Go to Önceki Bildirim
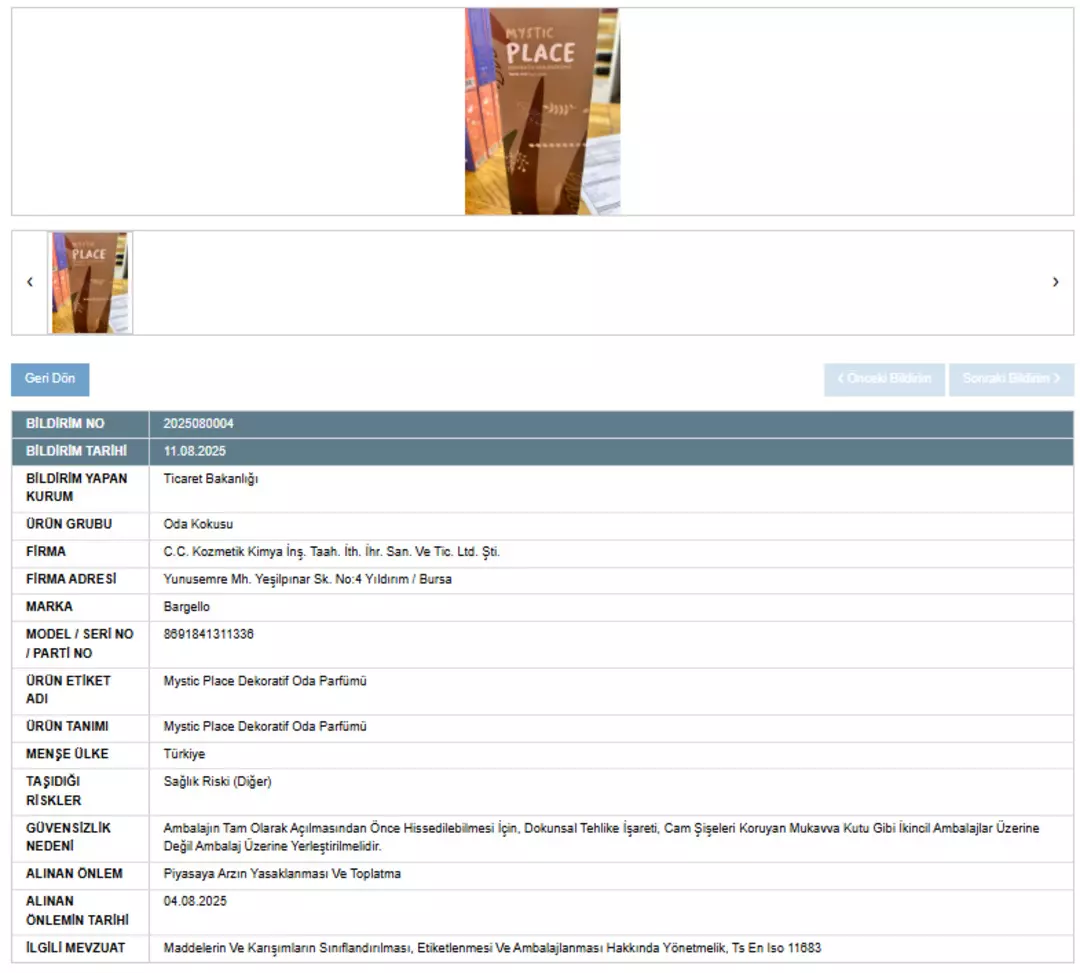 pos(884,379)
